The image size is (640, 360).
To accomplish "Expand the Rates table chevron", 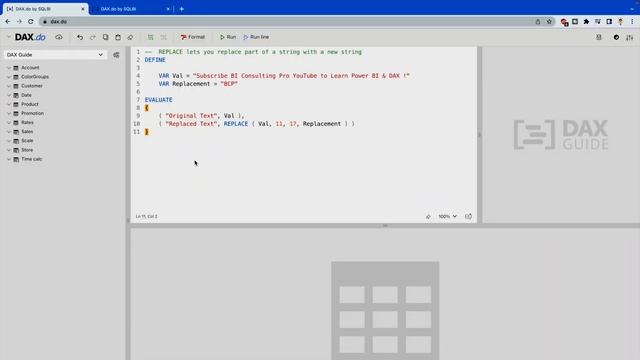I will pos(9,122).
